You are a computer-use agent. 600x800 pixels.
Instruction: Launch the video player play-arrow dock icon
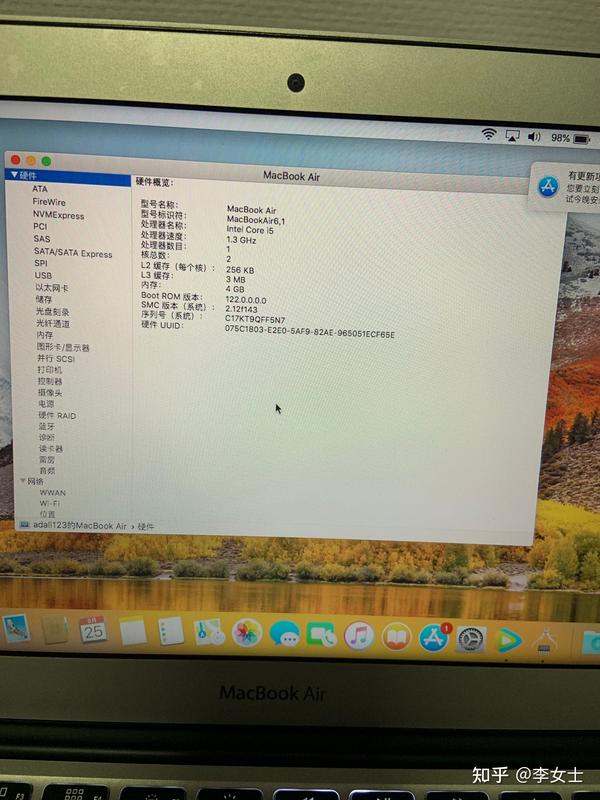tap(508, 641)
